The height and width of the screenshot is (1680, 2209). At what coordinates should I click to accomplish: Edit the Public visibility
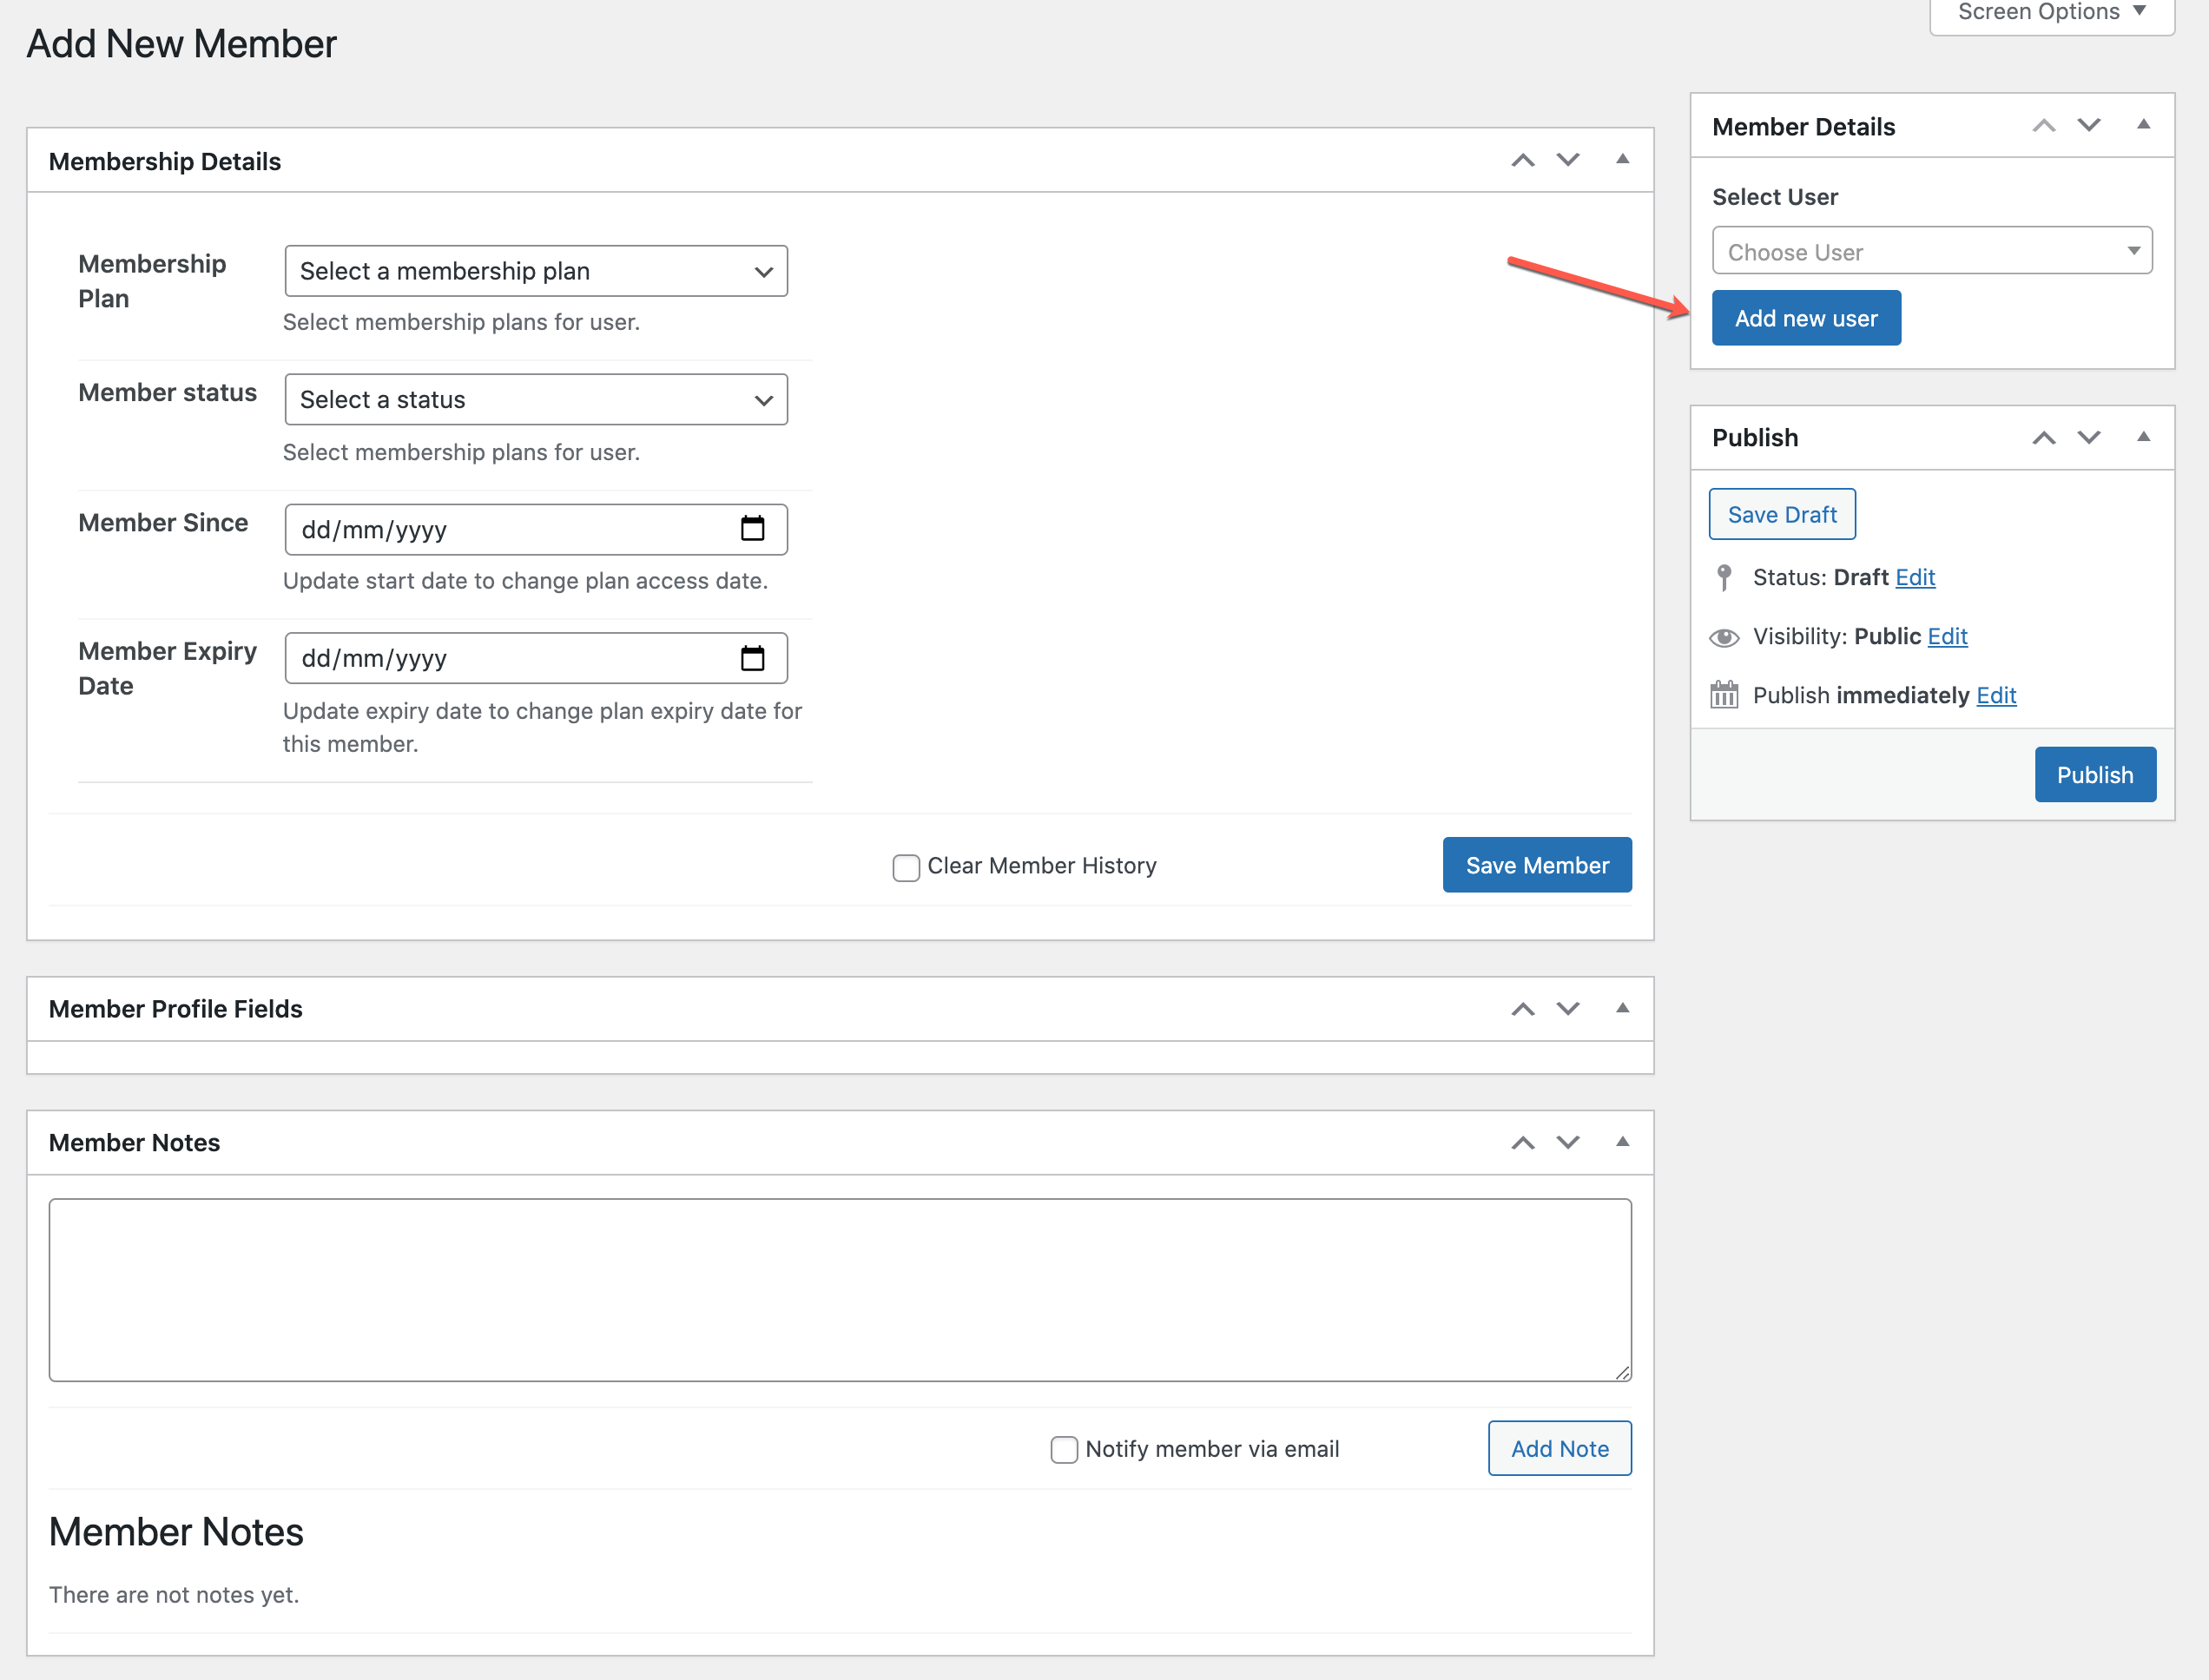coord(1946,636)
